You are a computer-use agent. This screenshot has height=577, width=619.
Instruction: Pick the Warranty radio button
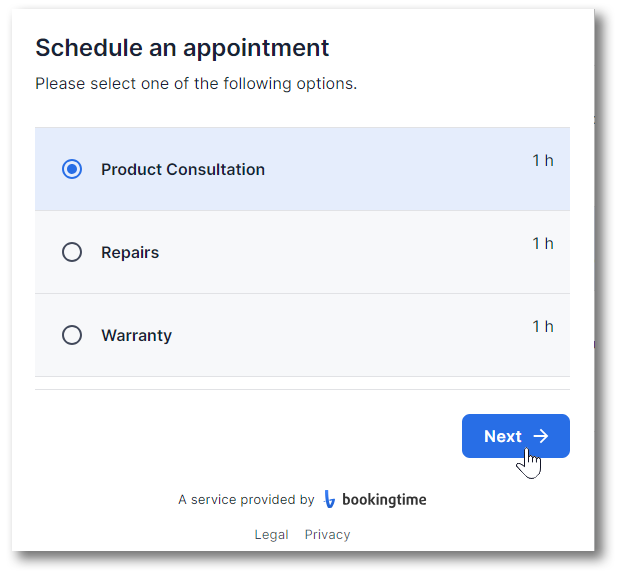(72, 335)
